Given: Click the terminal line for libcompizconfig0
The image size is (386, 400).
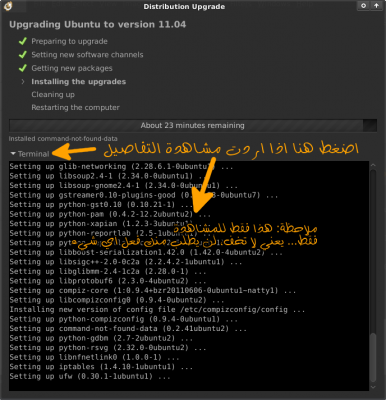Looking at the screenshot, I should pos(117,300).
